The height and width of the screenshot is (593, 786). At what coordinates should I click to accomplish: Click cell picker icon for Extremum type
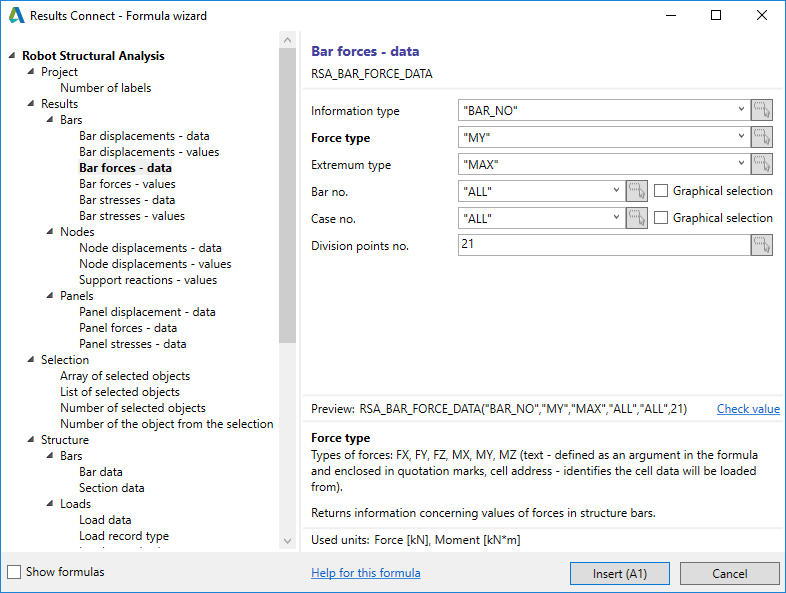pos(762,164)
